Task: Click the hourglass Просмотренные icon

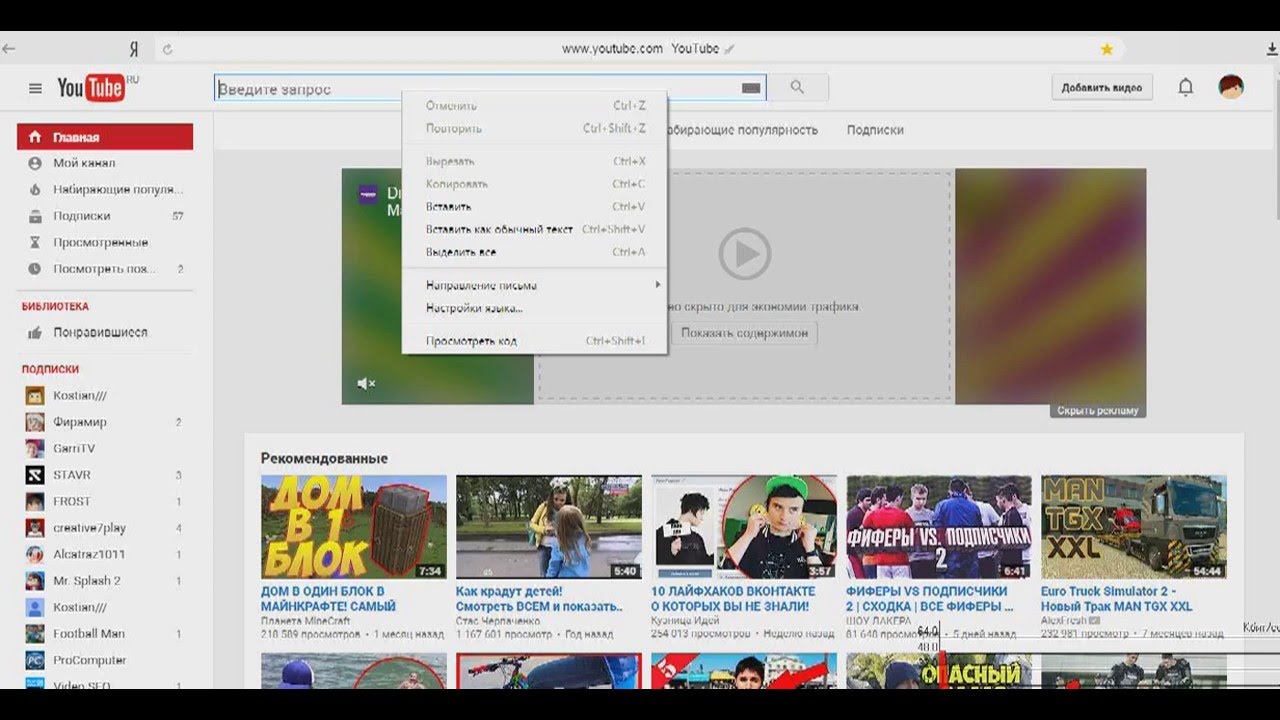Action: tap(35, 242)
